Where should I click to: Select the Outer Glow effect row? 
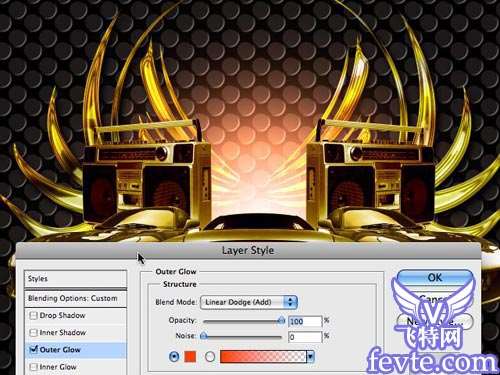point(76,350)
